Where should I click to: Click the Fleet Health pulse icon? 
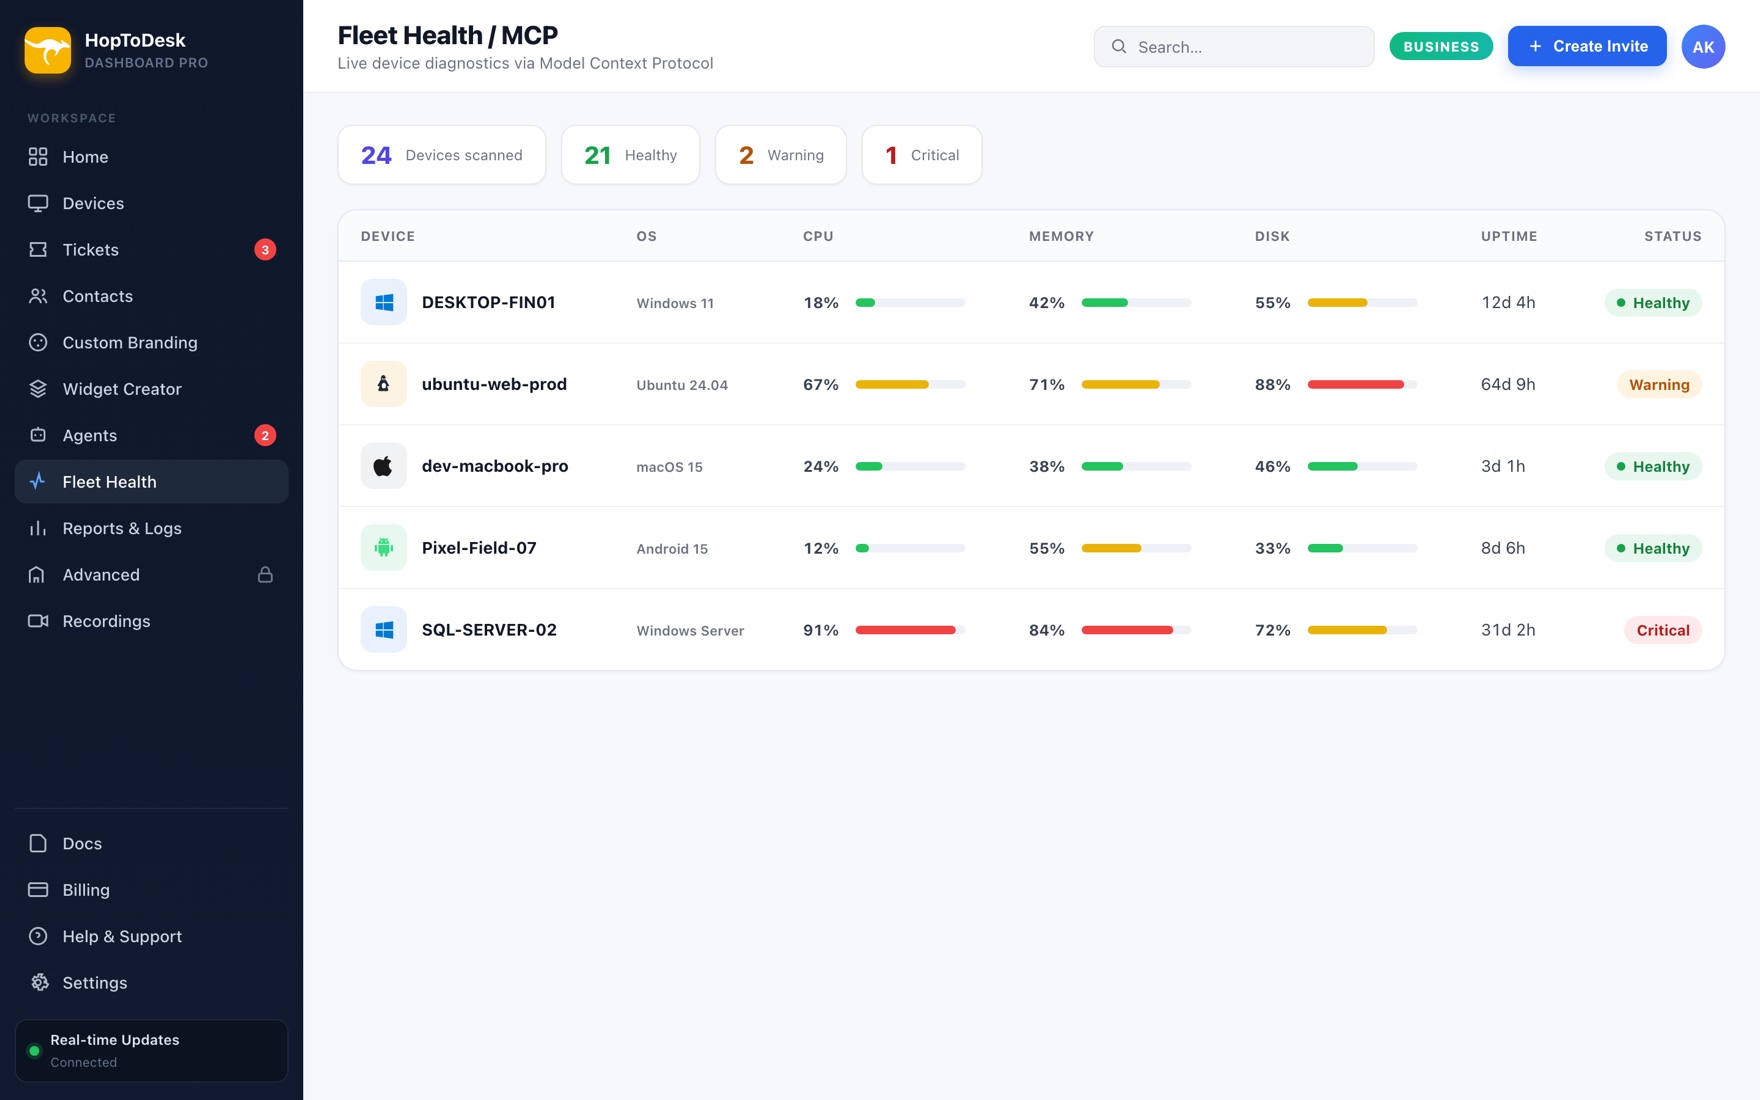[38, 482]
